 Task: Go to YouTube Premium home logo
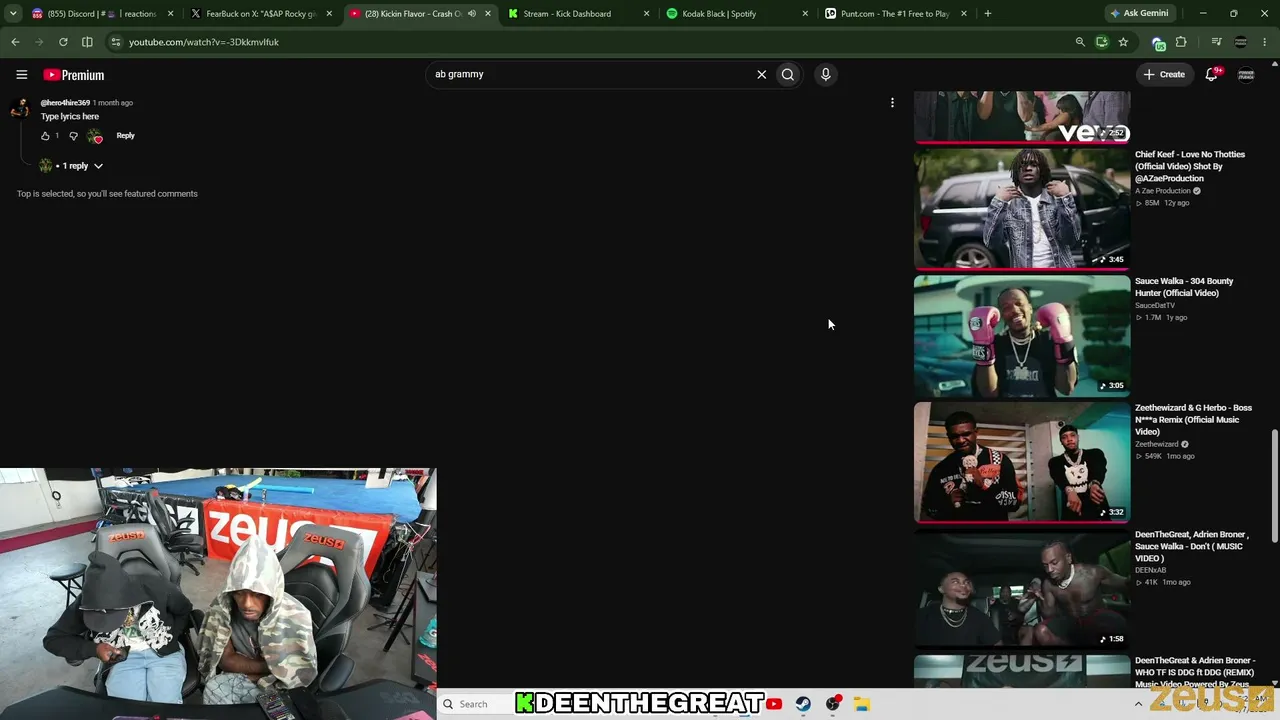(x=73, y=75)
